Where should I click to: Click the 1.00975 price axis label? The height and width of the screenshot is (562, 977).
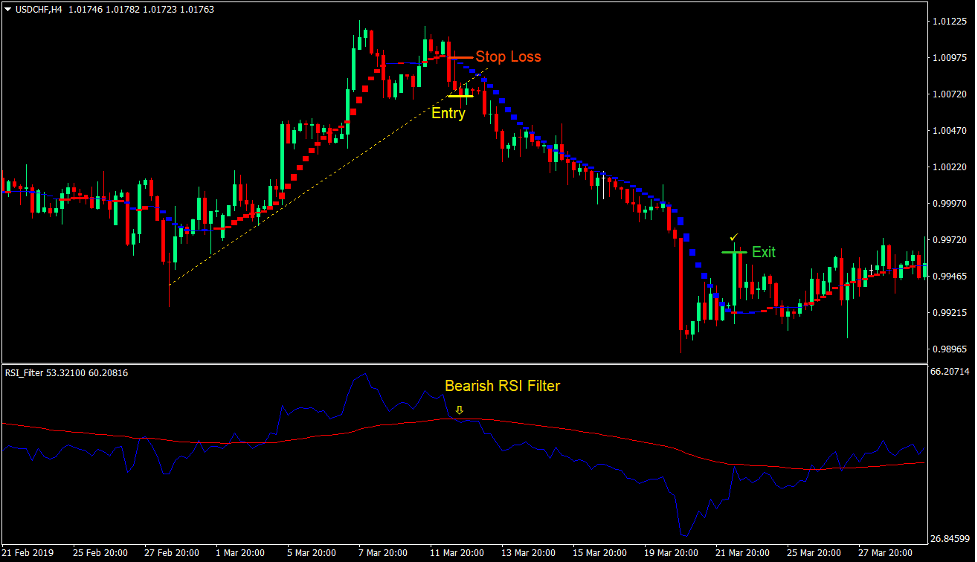pos(949,58)
